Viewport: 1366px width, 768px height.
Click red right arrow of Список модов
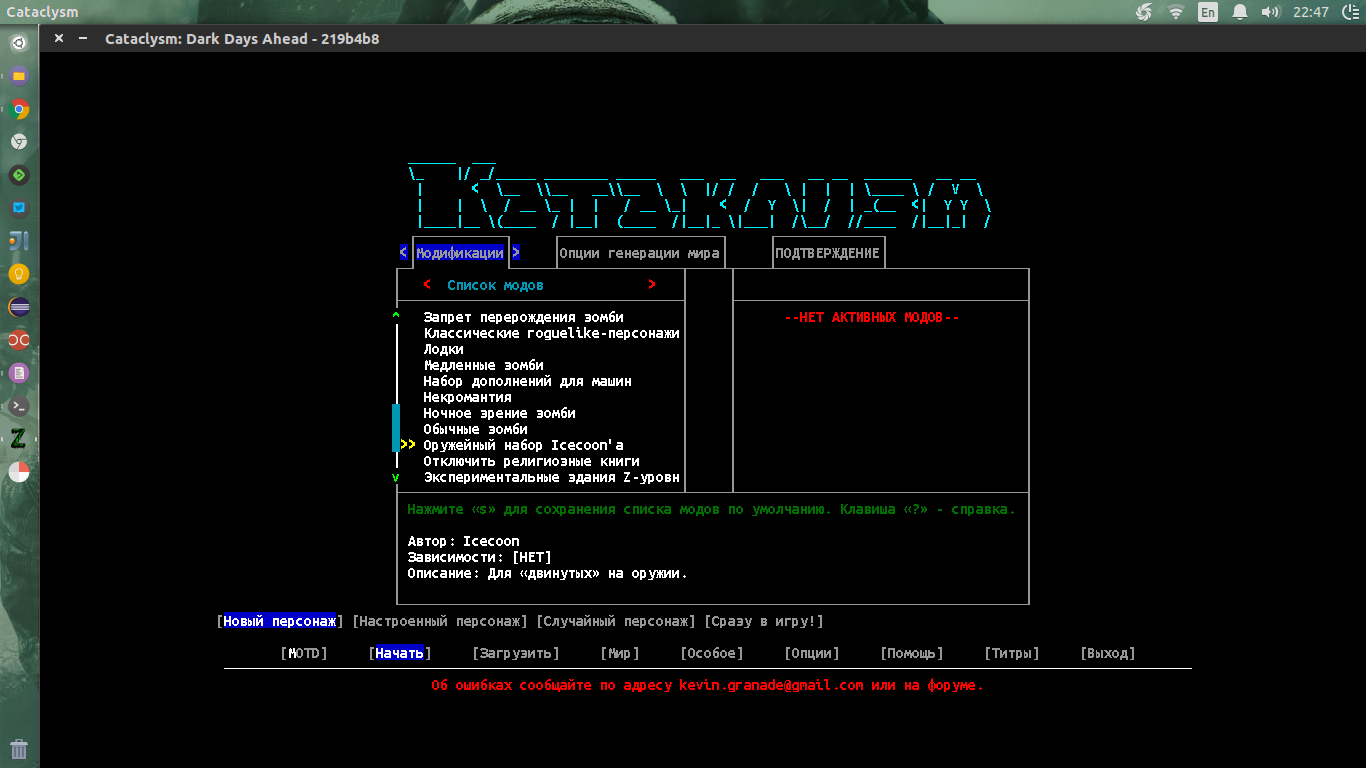pyautogui.click(x=652, y=285)
